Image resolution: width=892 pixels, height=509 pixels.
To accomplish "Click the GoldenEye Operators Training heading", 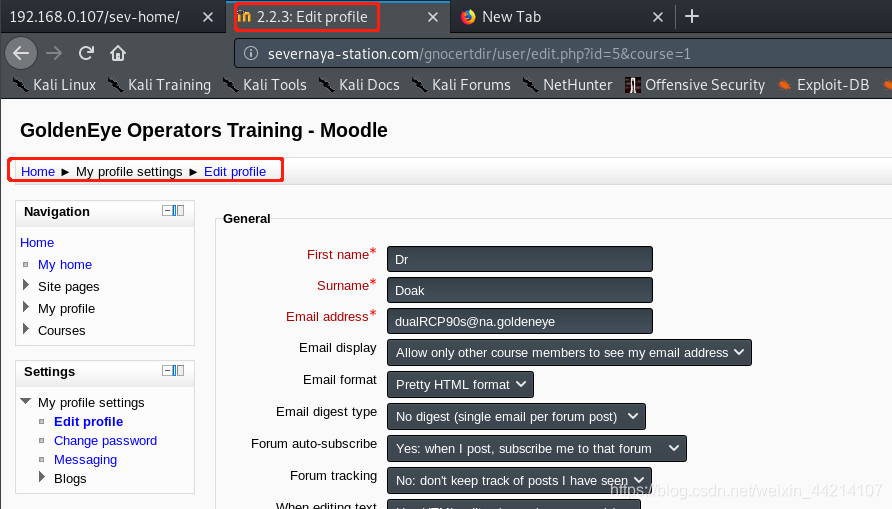I will coord(204,130).
